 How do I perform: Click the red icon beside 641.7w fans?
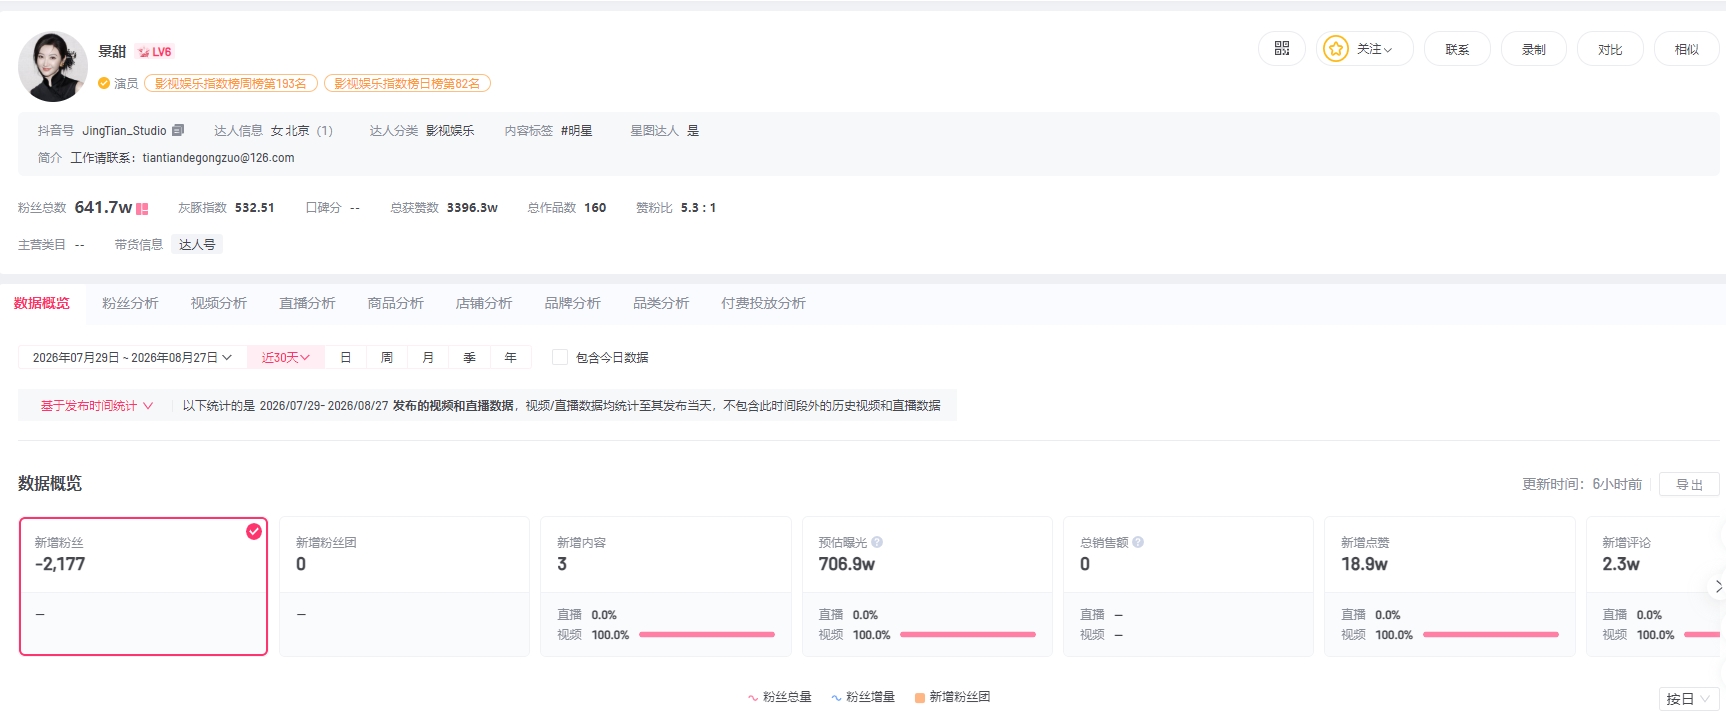pos(142,209)
